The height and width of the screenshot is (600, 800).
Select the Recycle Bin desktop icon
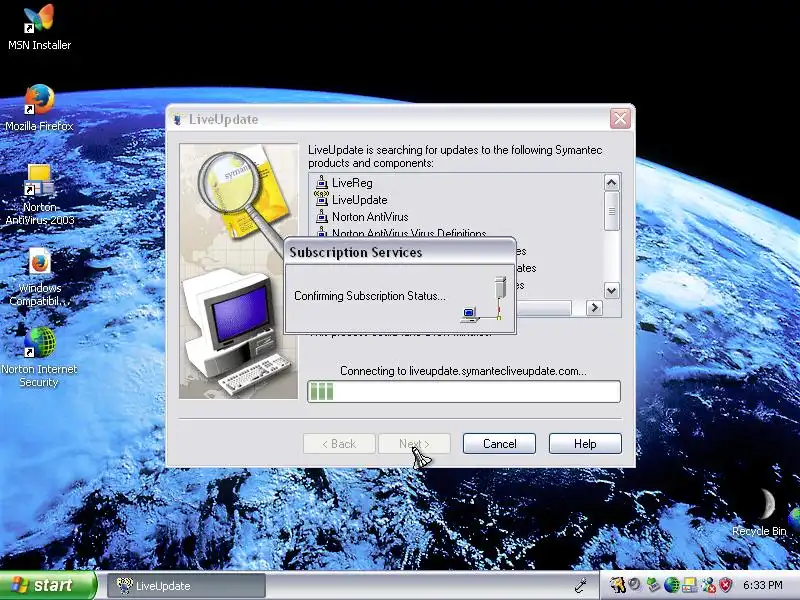759,513
